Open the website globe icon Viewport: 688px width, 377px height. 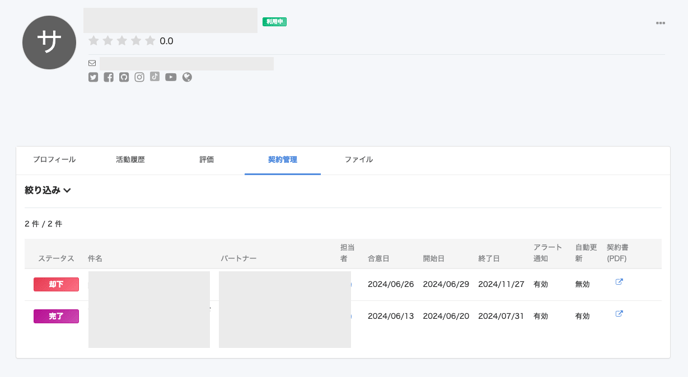coord(187,77)
